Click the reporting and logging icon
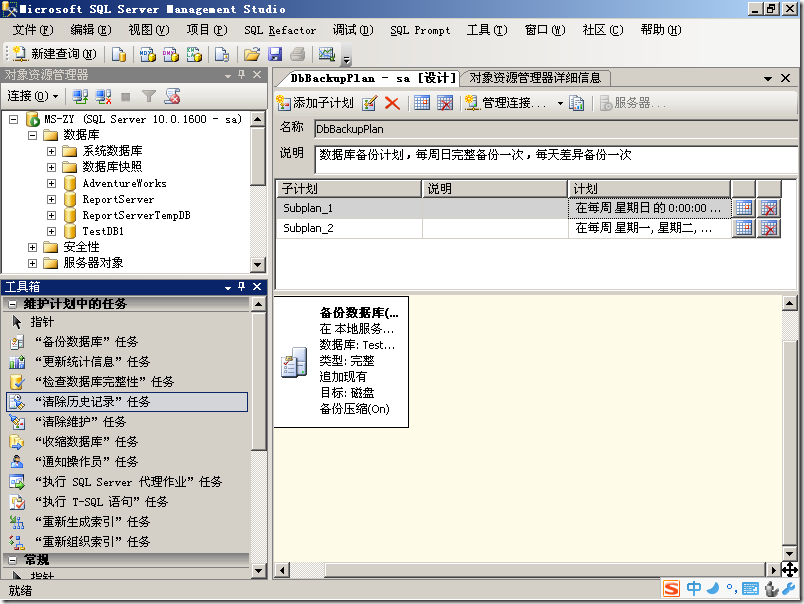This screenshot has height=604, width=804. (577, 103)
